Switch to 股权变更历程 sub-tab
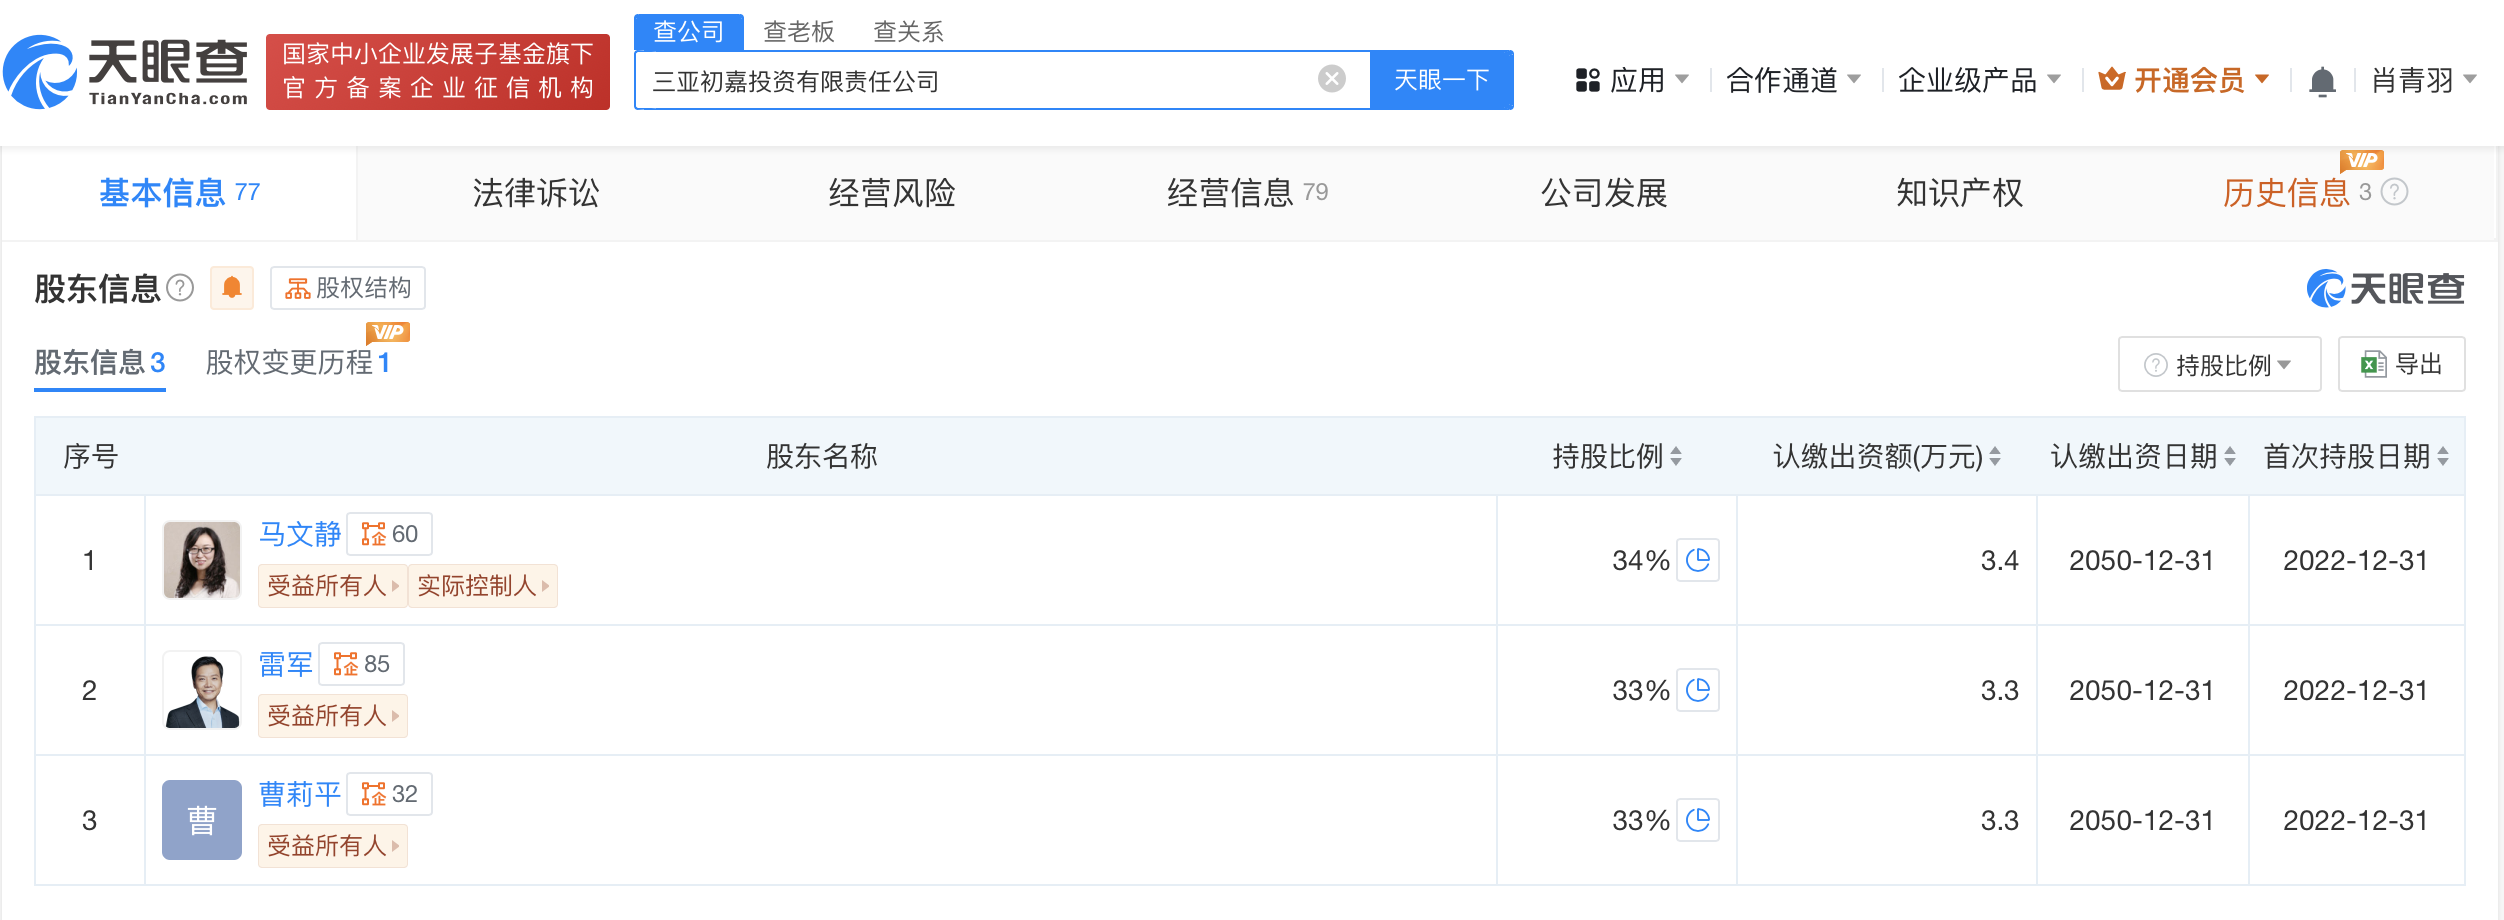 pos(298,362)
